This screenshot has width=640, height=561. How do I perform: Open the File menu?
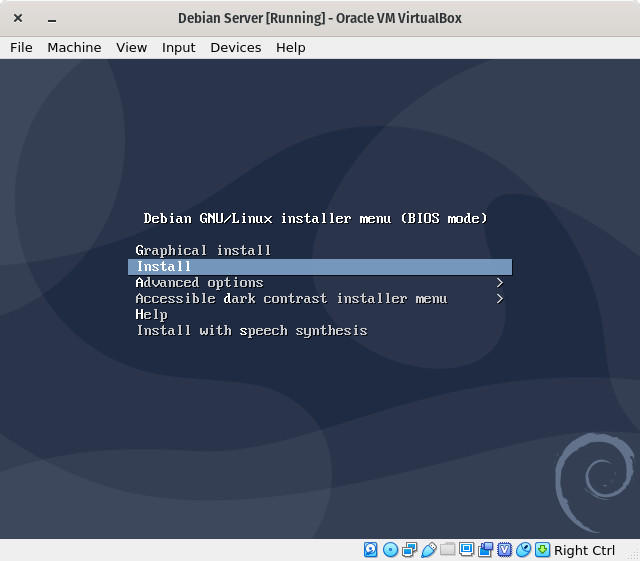[21, 47]
